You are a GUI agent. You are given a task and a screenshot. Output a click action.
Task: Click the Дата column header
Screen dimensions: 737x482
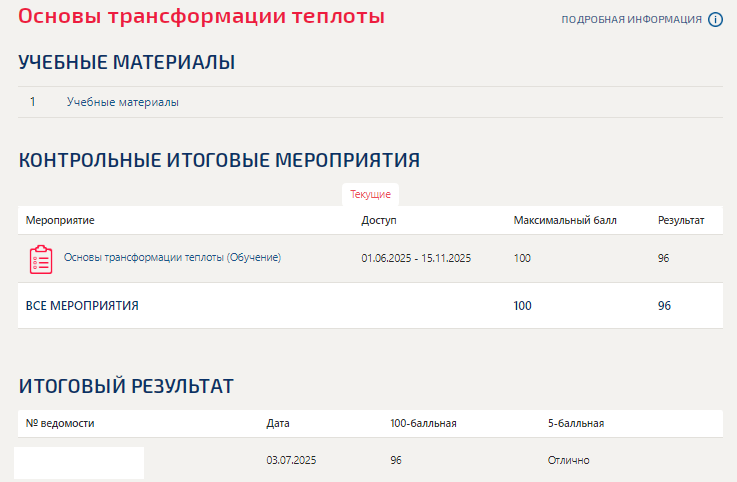278,423
